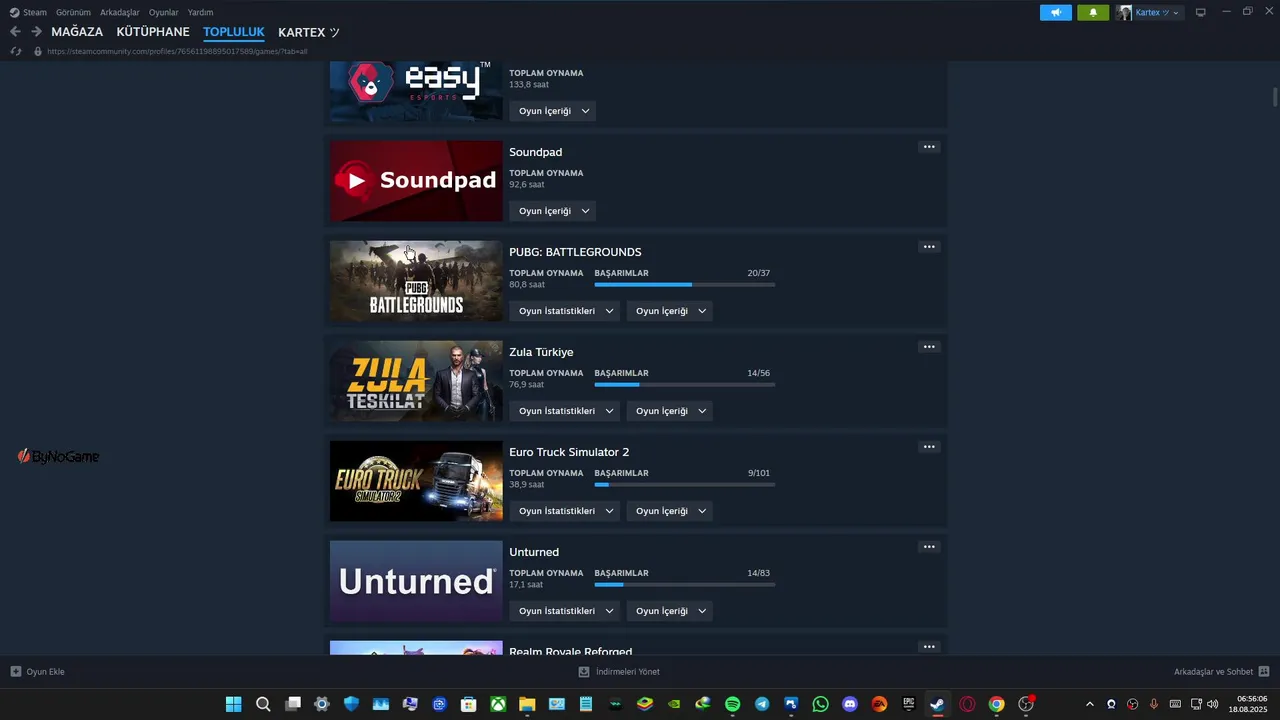Expand Oyun İstatistikleri for Euro Truck Simulator 2

pyautogui.click(x=564, y=511)
